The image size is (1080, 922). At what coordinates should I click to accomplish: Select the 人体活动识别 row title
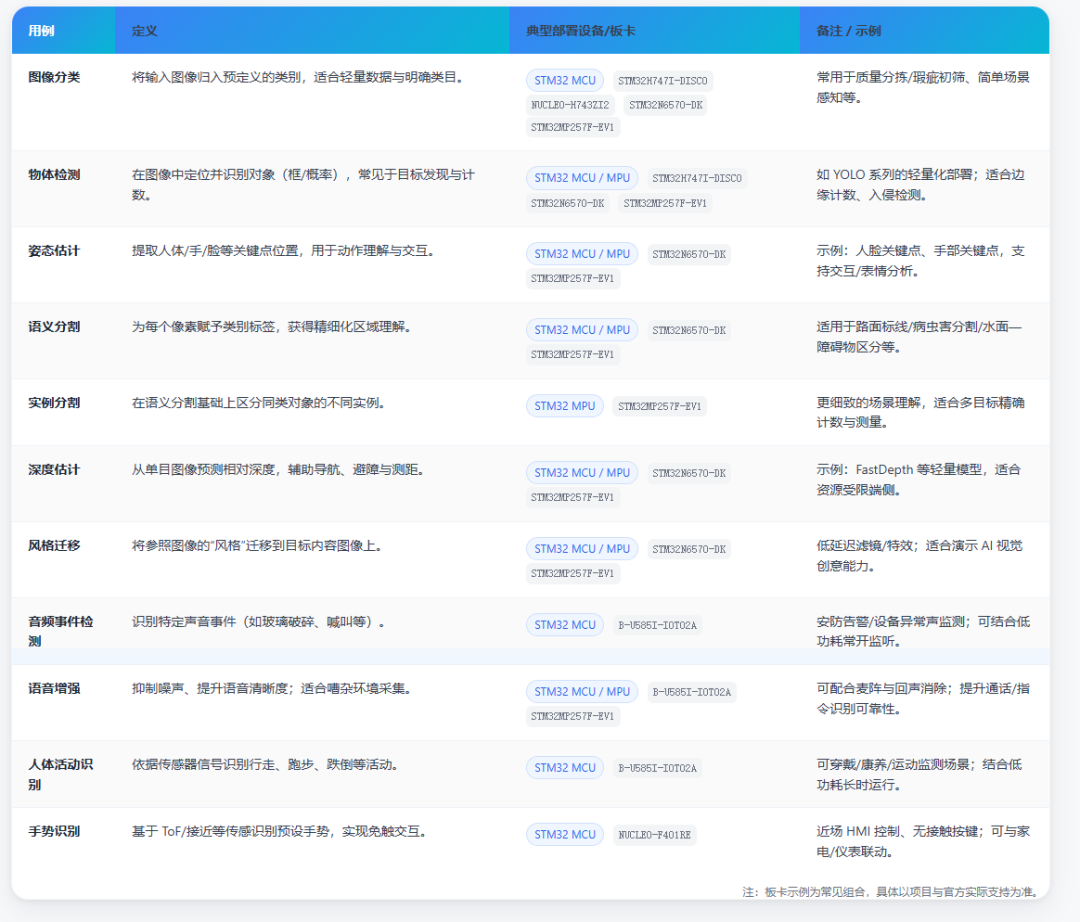pyautogui.click(x=61, y=775)
